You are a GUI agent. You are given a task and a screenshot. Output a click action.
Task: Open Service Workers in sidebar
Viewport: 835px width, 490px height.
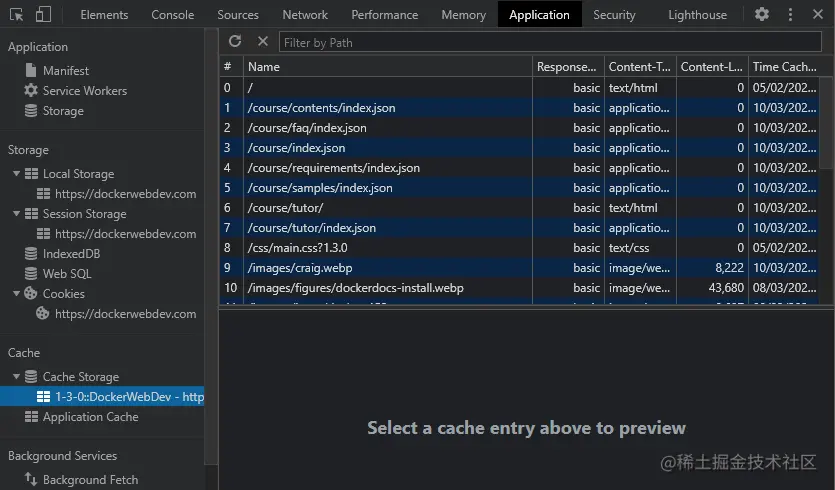(84, 91)
